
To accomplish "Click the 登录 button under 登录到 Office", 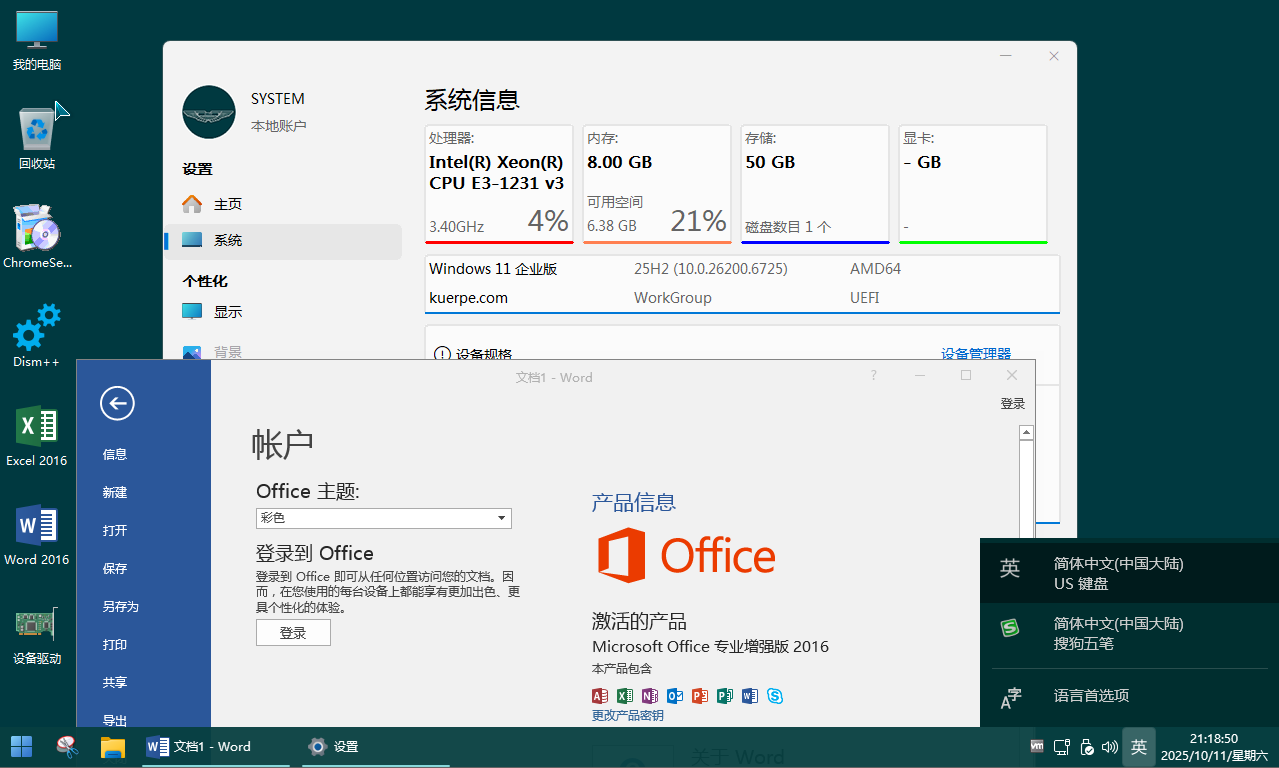I will point(293,633).
